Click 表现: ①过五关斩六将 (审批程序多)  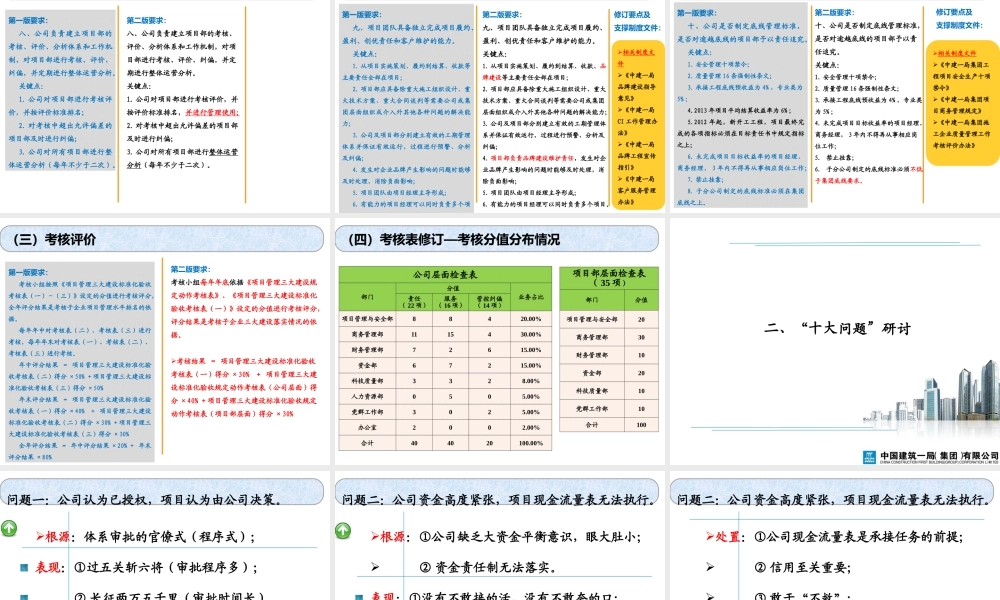click(147, 567)
